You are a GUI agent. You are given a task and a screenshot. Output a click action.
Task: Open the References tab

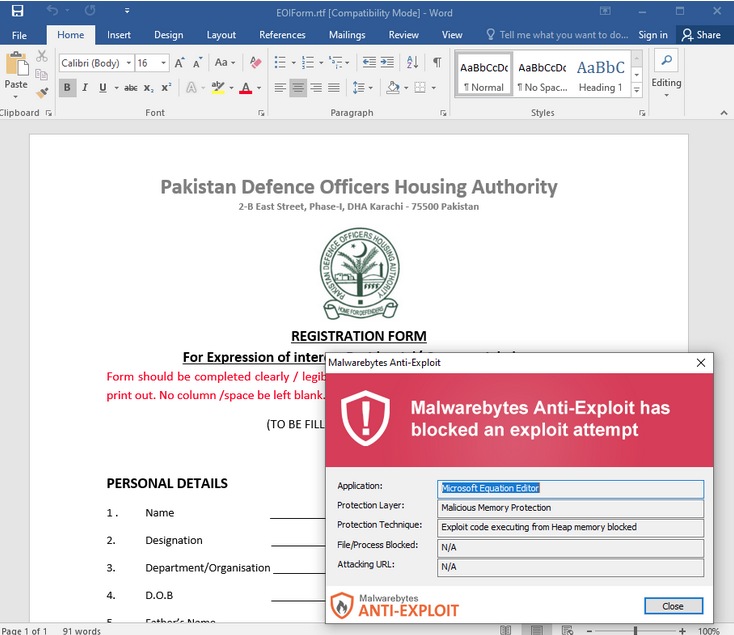(x=282, y=35)
